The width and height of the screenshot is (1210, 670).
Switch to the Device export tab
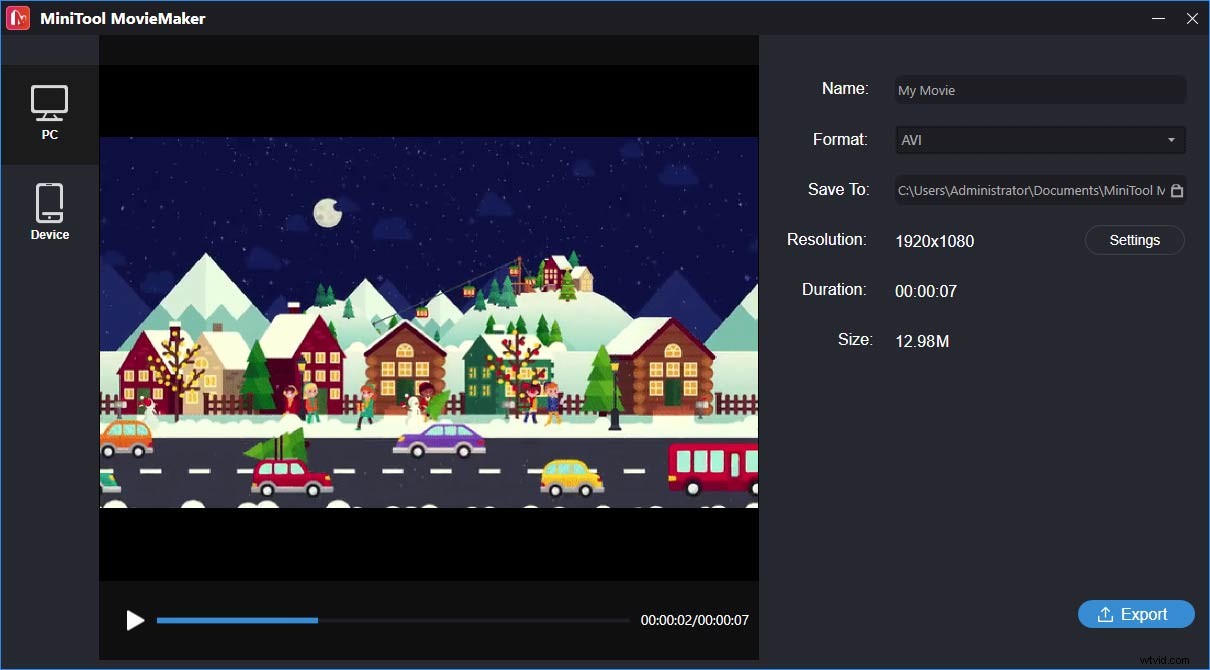tap(50, 212)
